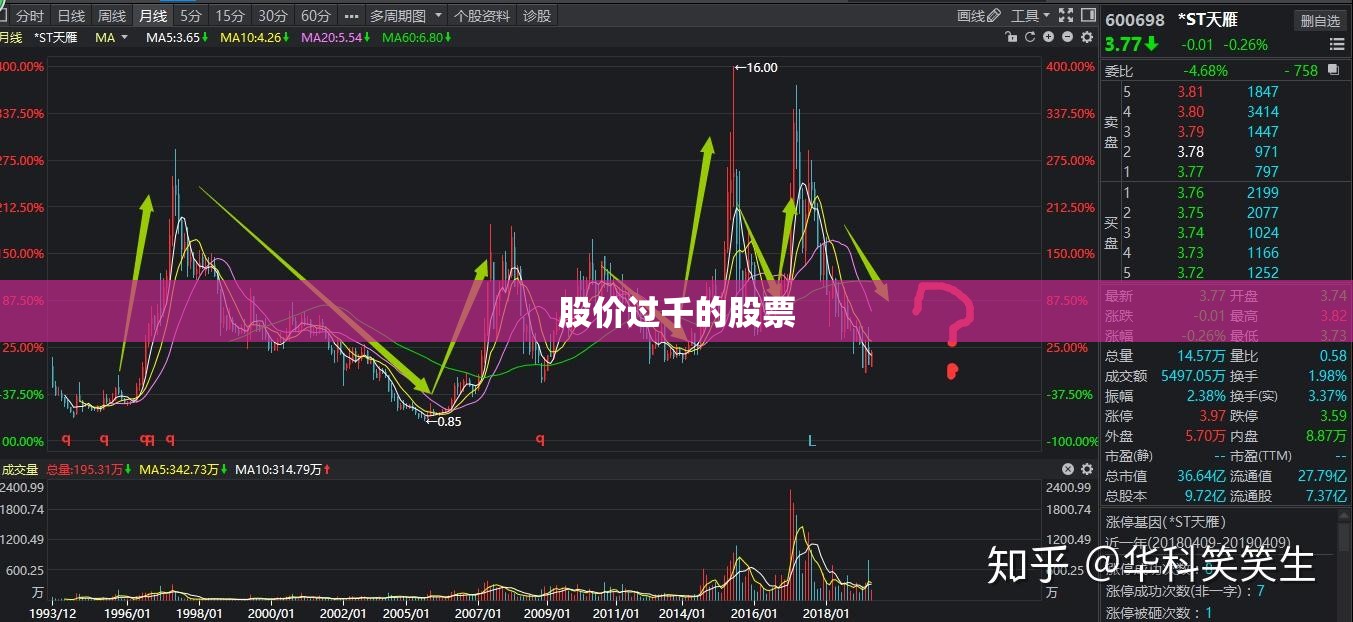Select sell level 2 price 3.78
The height and width of the screenshot is (622, 1353).
pos(1190,152)
